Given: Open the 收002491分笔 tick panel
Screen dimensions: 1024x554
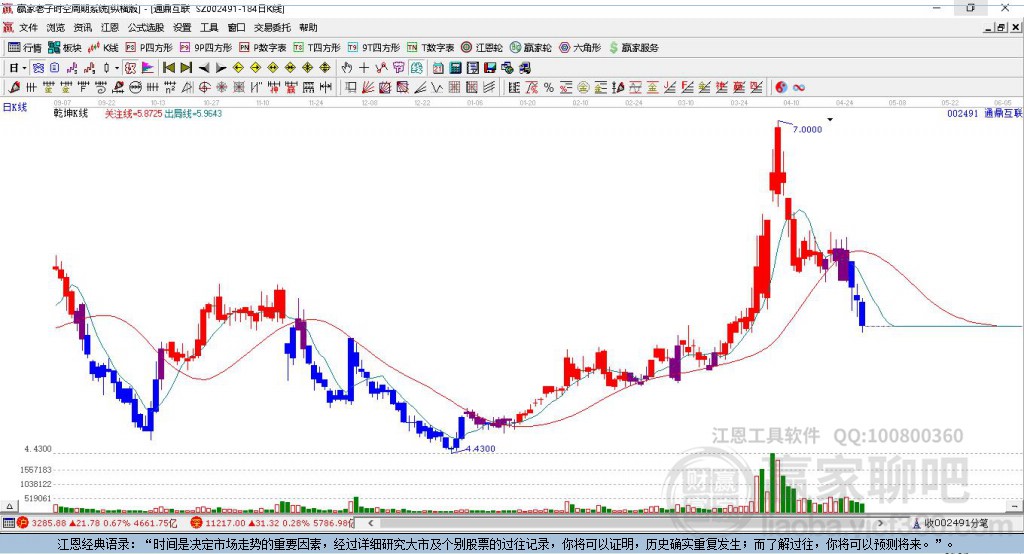Looking at the screenshot, I should [951, 523].
